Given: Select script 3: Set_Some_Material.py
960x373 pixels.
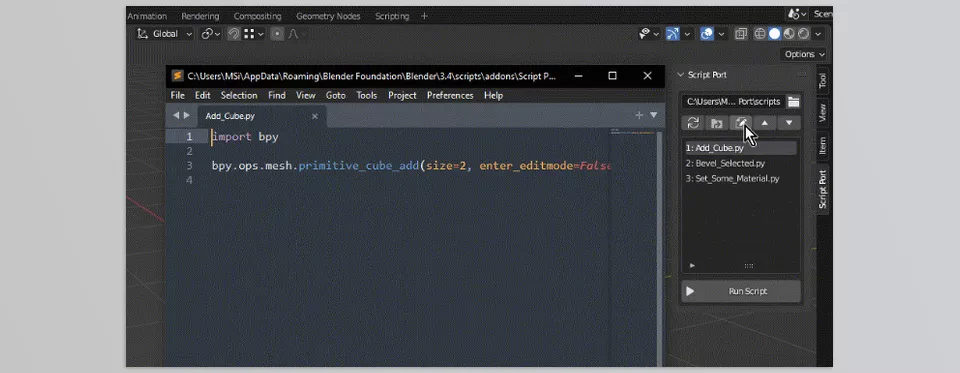Looking at the screenshot, I should point(741,179).
